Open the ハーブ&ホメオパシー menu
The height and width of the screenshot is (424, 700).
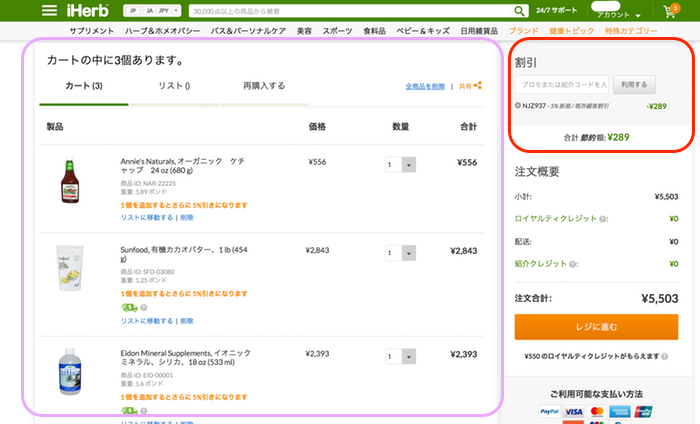pos(162,31)
